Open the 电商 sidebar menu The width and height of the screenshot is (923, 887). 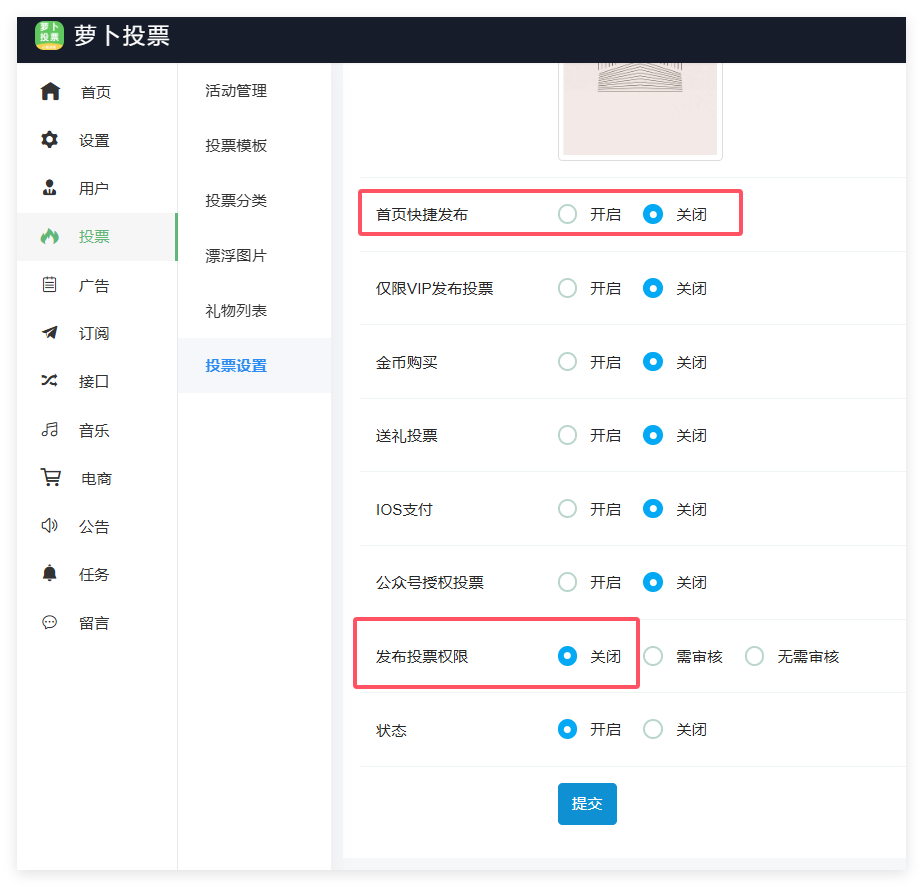[97, 478]
